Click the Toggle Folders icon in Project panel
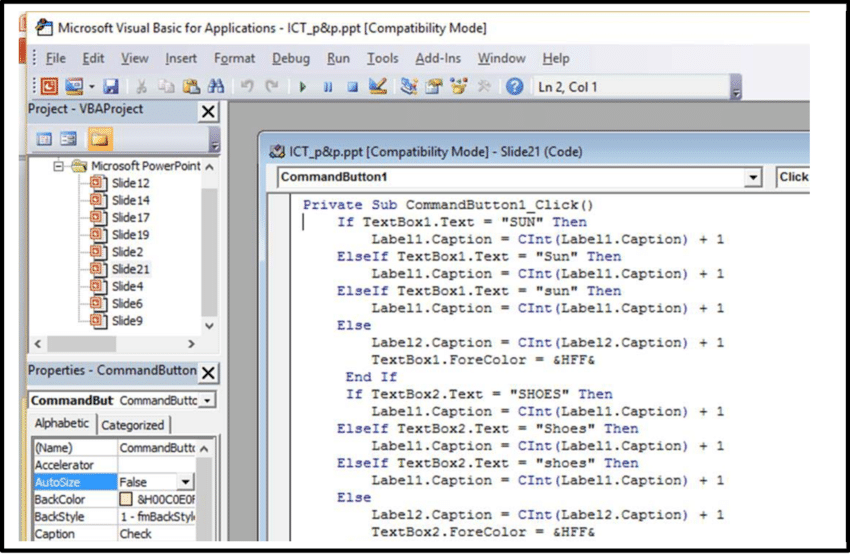Screen dimensions: 850x560 (97, 139)
